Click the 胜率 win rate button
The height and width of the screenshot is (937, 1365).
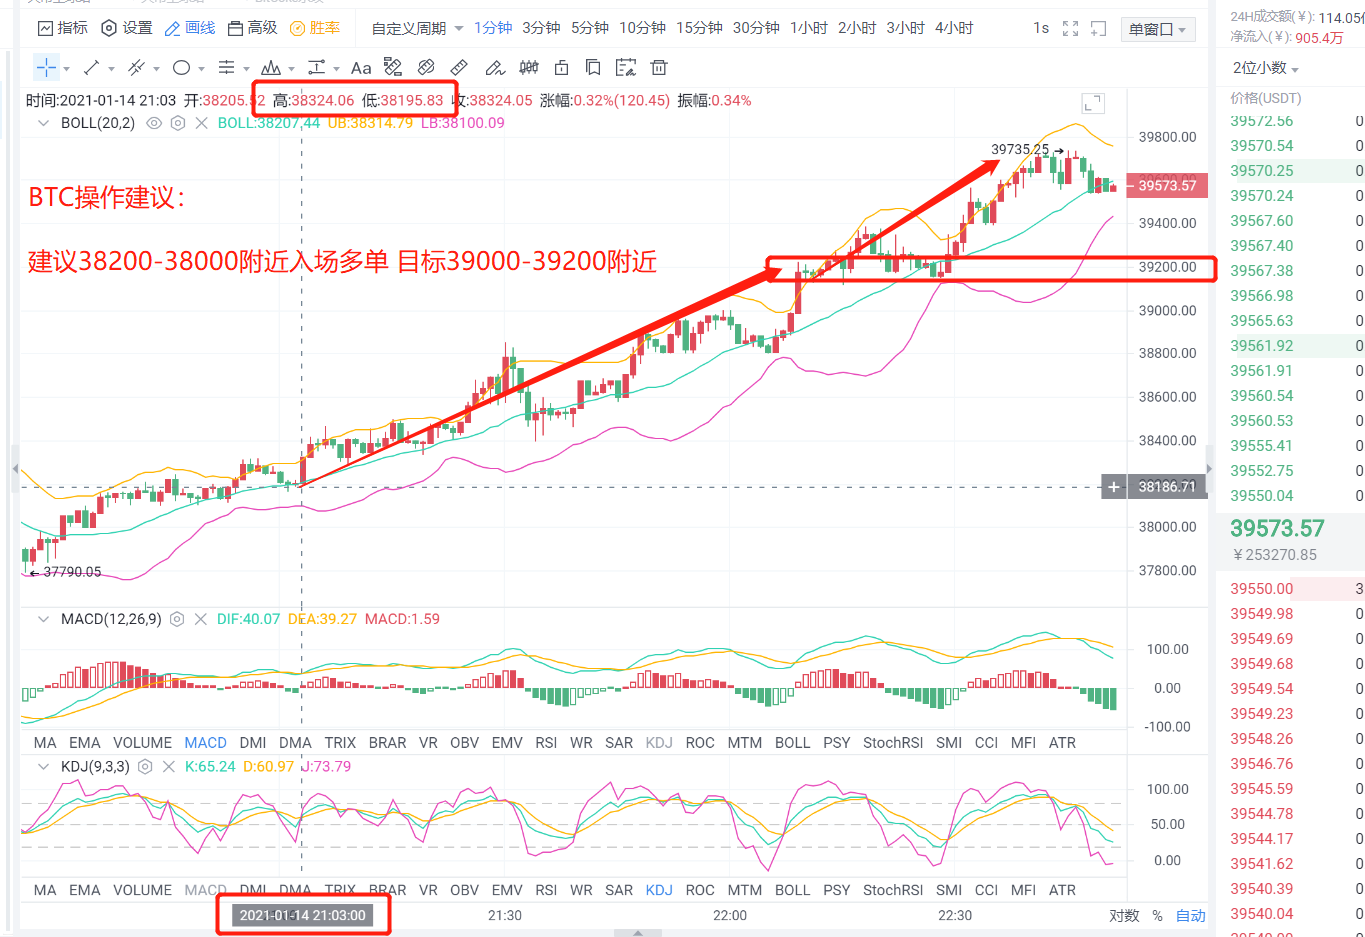(315, 28)
